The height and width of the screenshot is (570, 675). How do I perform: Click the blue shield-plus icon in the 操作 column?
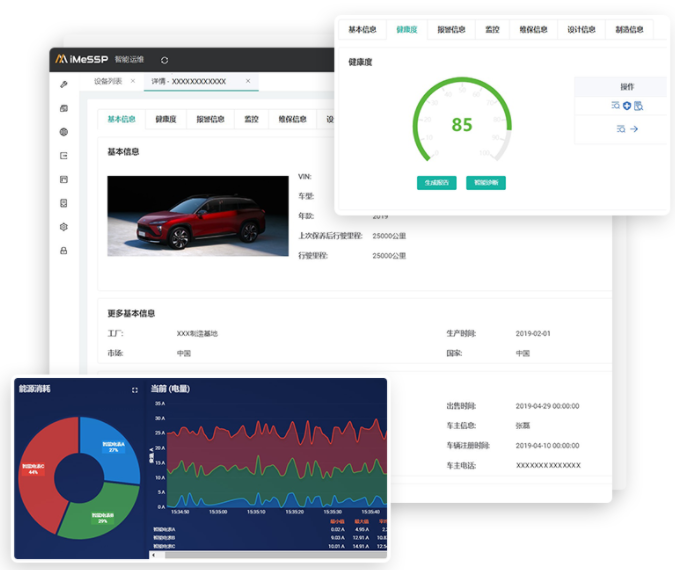point(627,105)
